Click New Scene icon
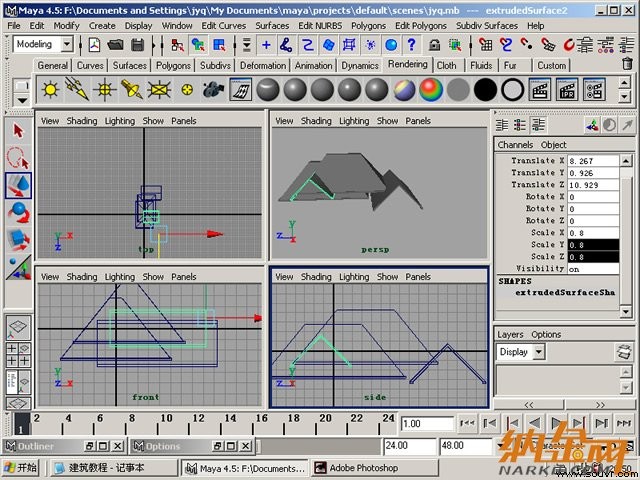 click(94, 44)
